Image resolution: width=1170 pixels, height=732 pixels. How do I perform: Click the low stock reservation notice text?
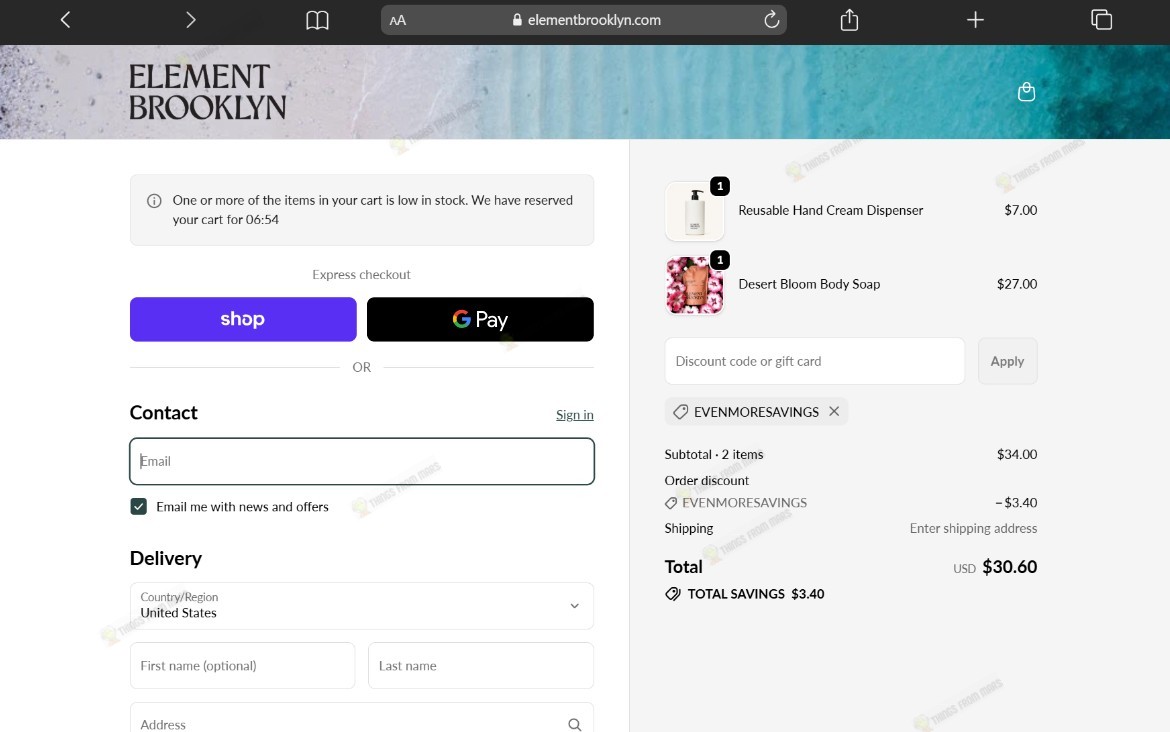tap(372, 210)
